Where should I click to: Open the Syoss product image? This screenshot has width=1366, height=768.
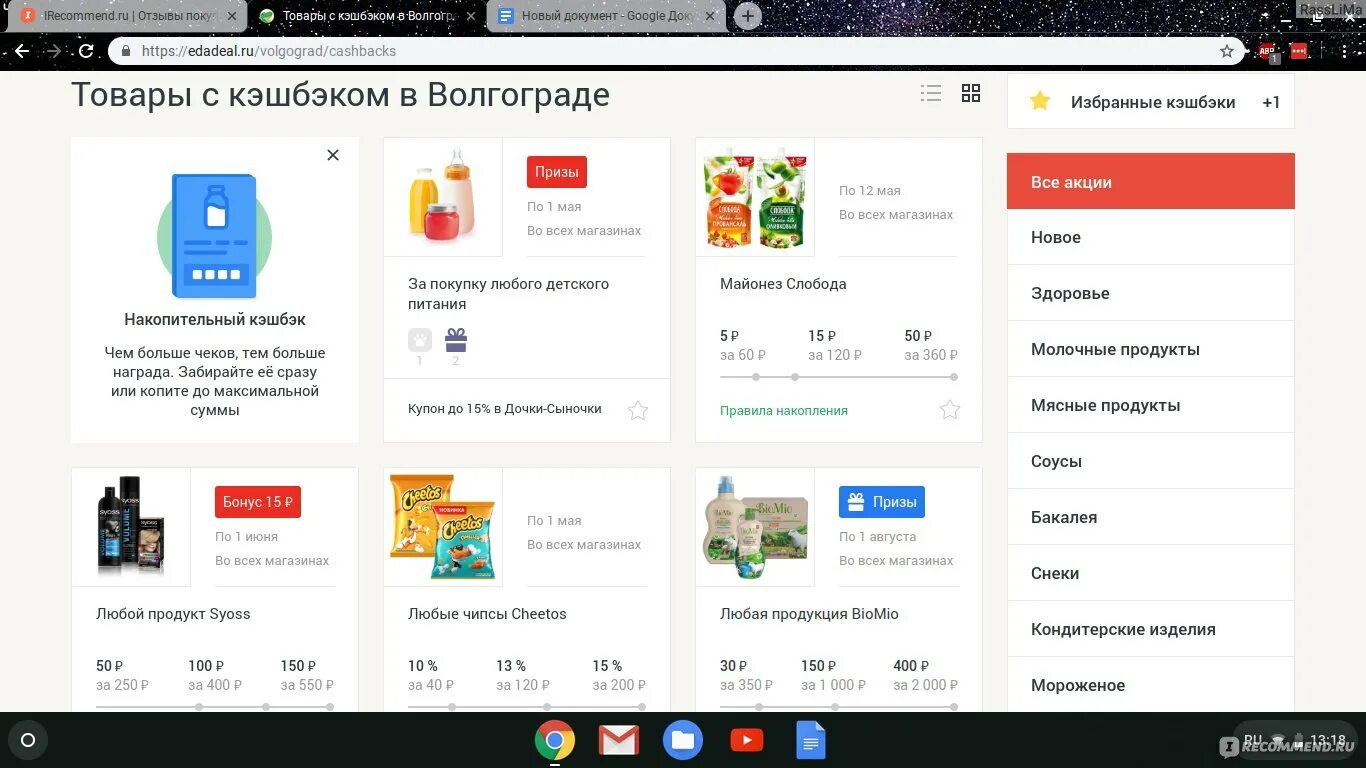point(131,527)
